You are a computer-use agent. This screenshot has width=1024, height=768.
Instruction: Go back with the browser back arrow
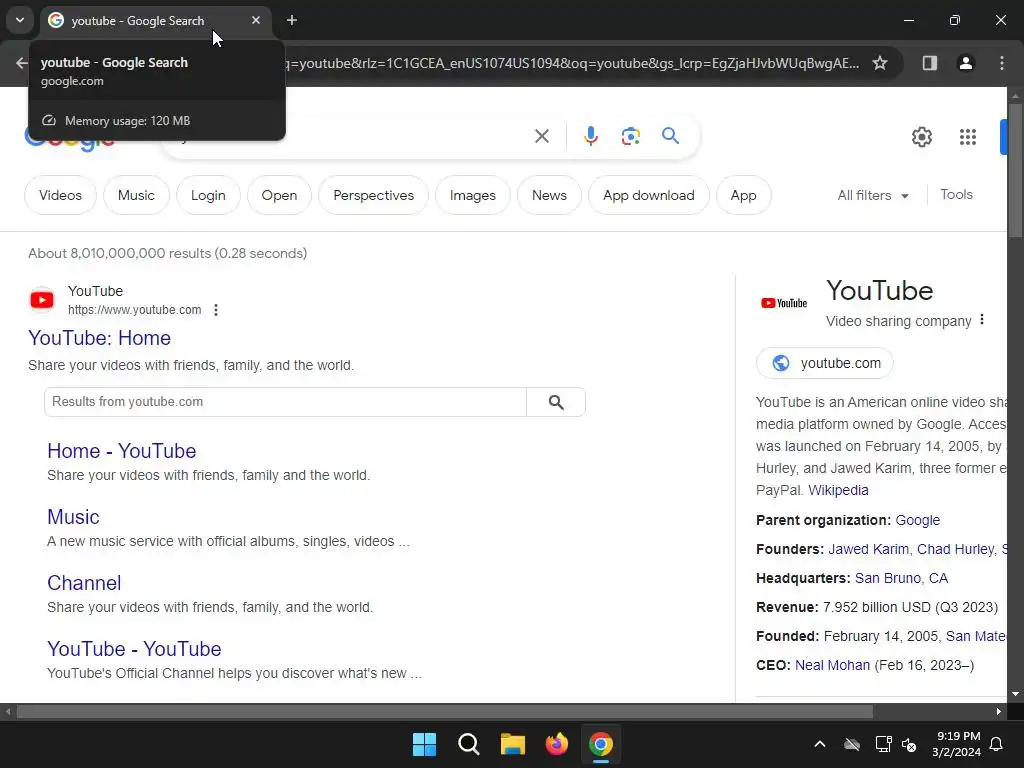click(x=22, y=63)
